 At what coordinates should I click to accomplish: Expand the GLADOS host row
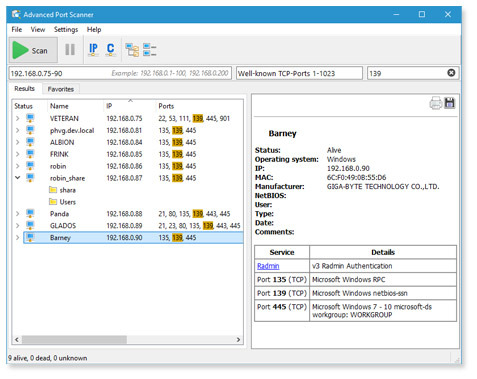(x=17, y=225)
